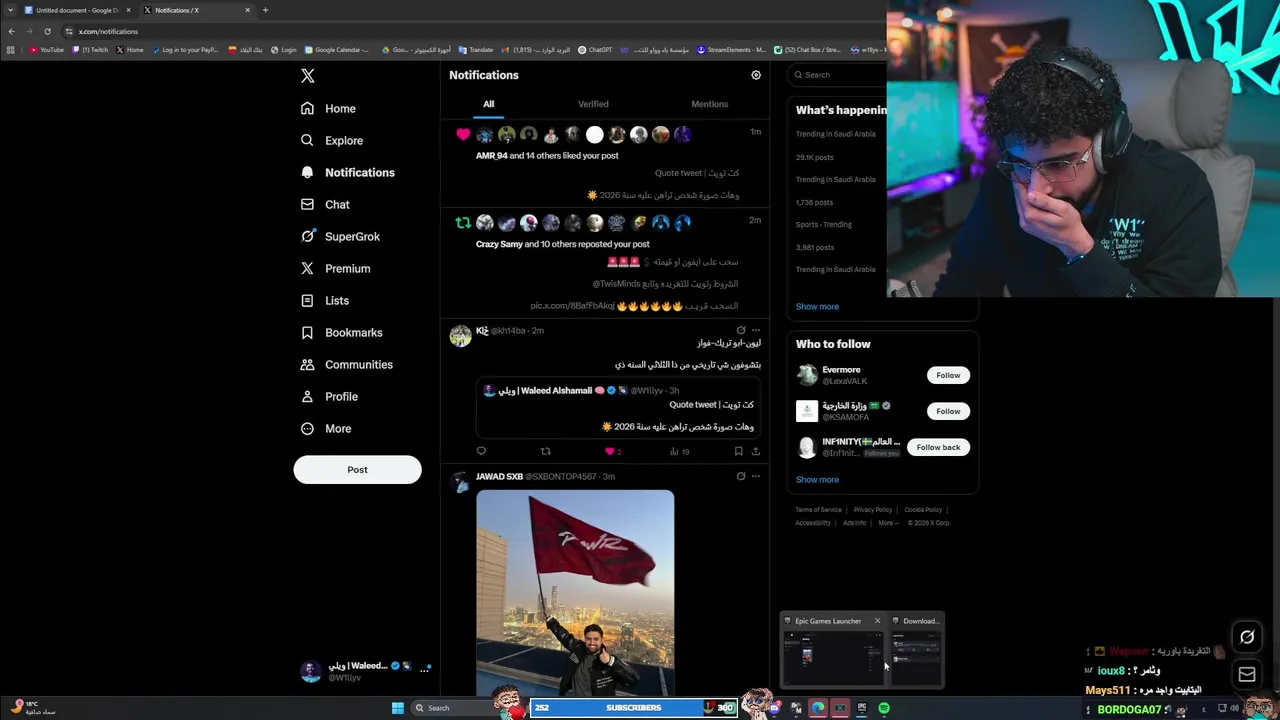
Task: Open the Accessibility footer link
Action: (813, 523)
